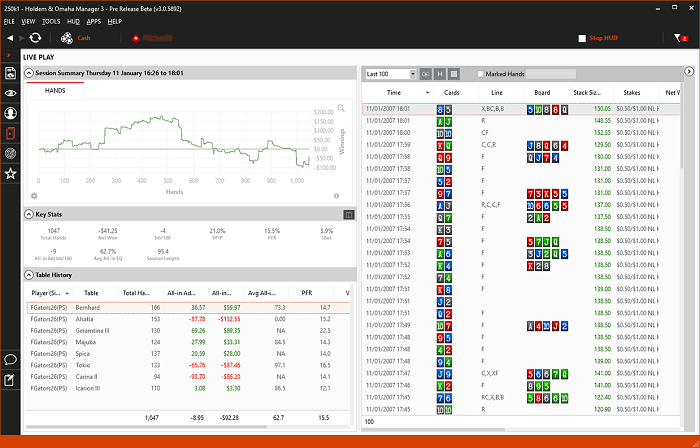The width and height of the screenshot is (700, 448).
Task: Click the player profile icon in the sidebar
Action: point(10,112)
